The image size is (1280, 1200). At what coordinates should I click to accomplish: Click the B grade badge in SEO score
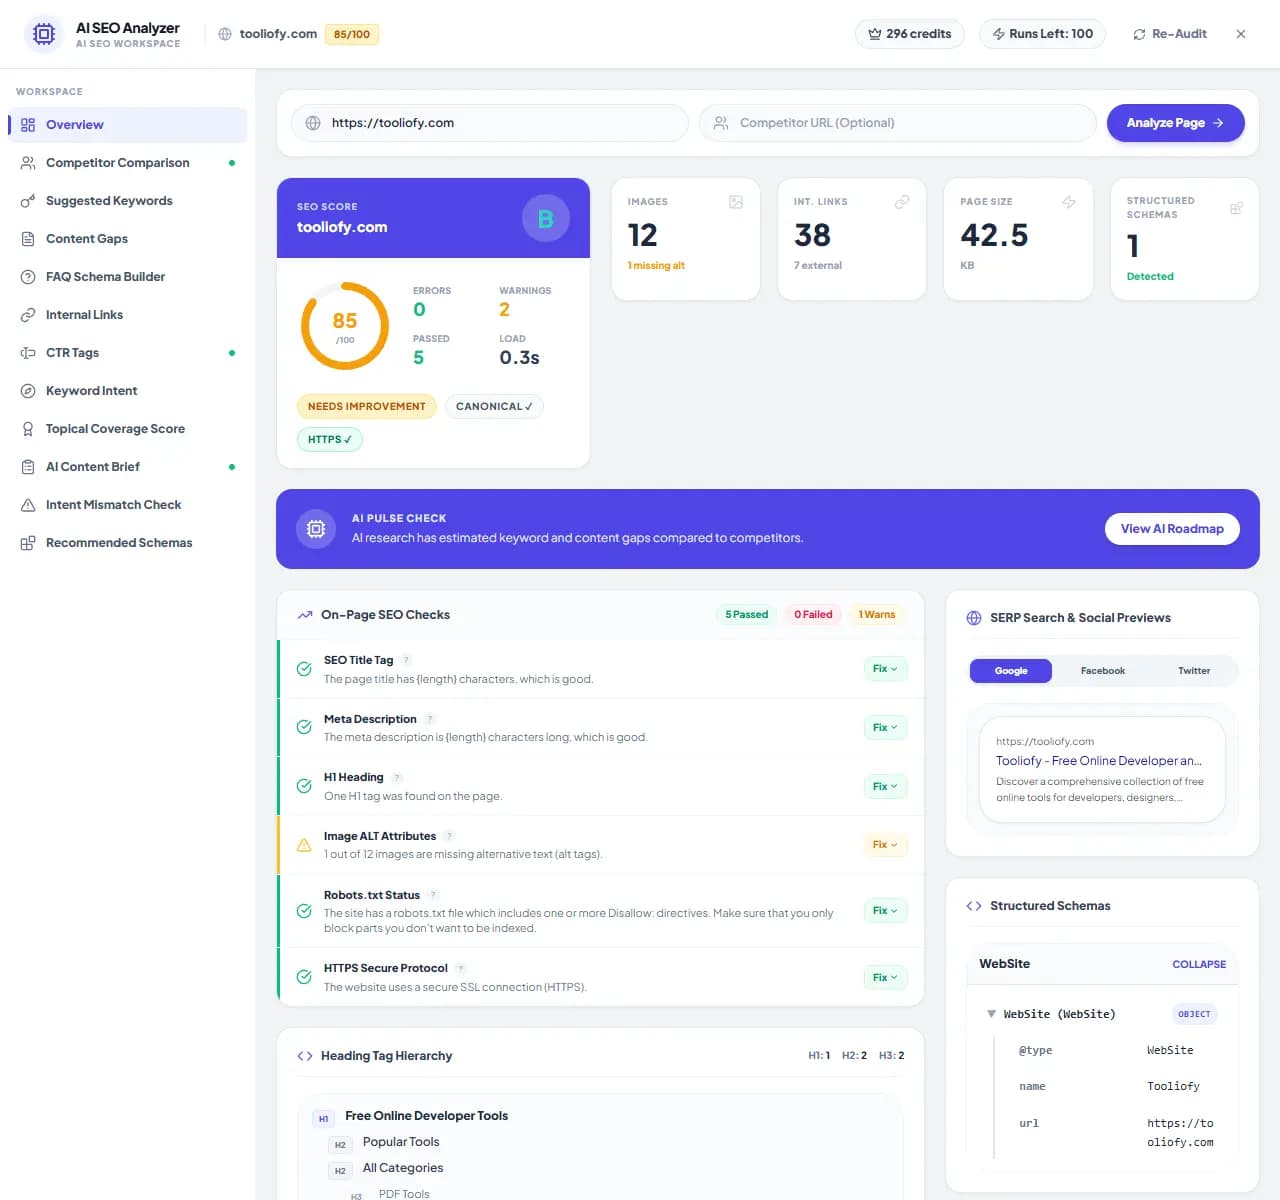(x=546, y=218)
